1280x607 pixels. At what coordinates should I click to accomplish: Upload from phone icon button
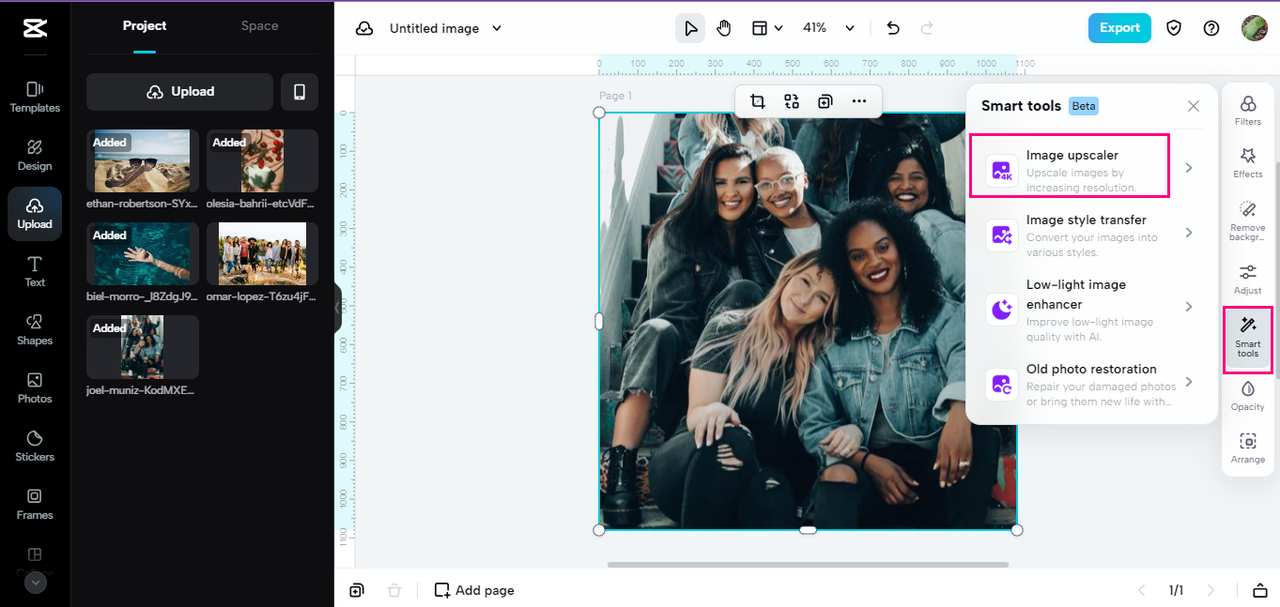pos(299,91)
